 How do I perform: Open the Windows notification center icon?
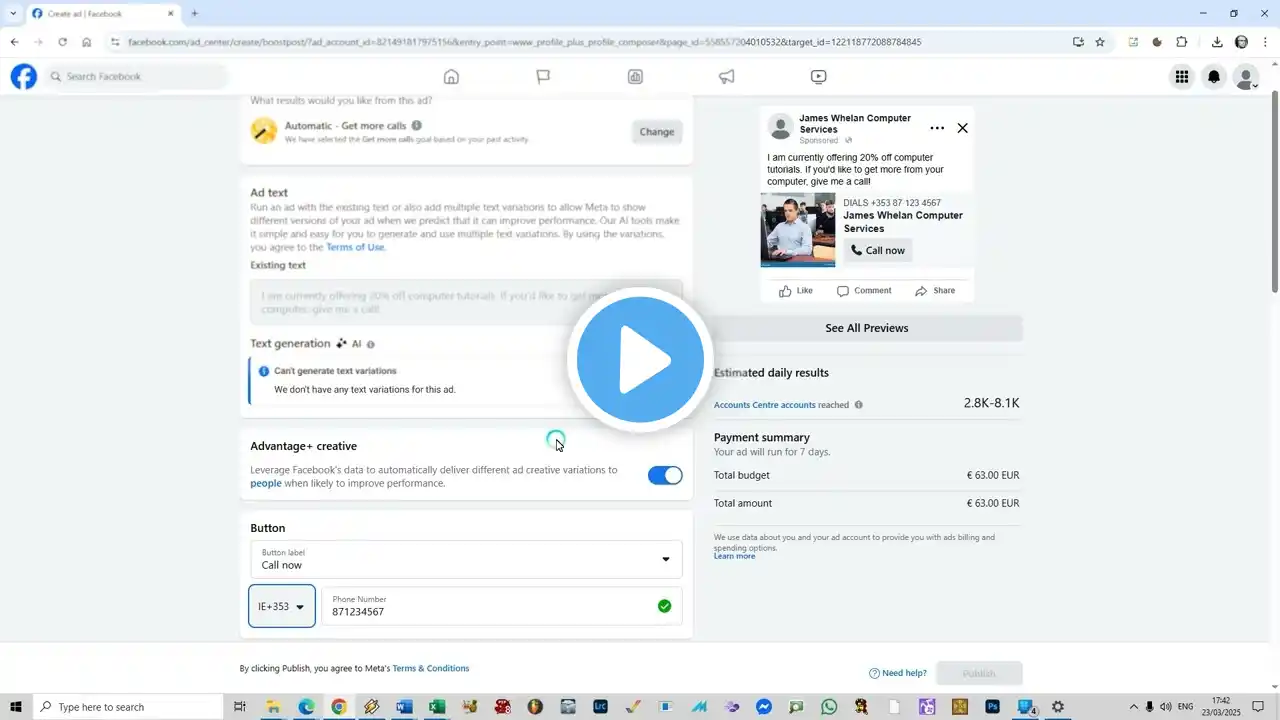tap(1258, 707)
